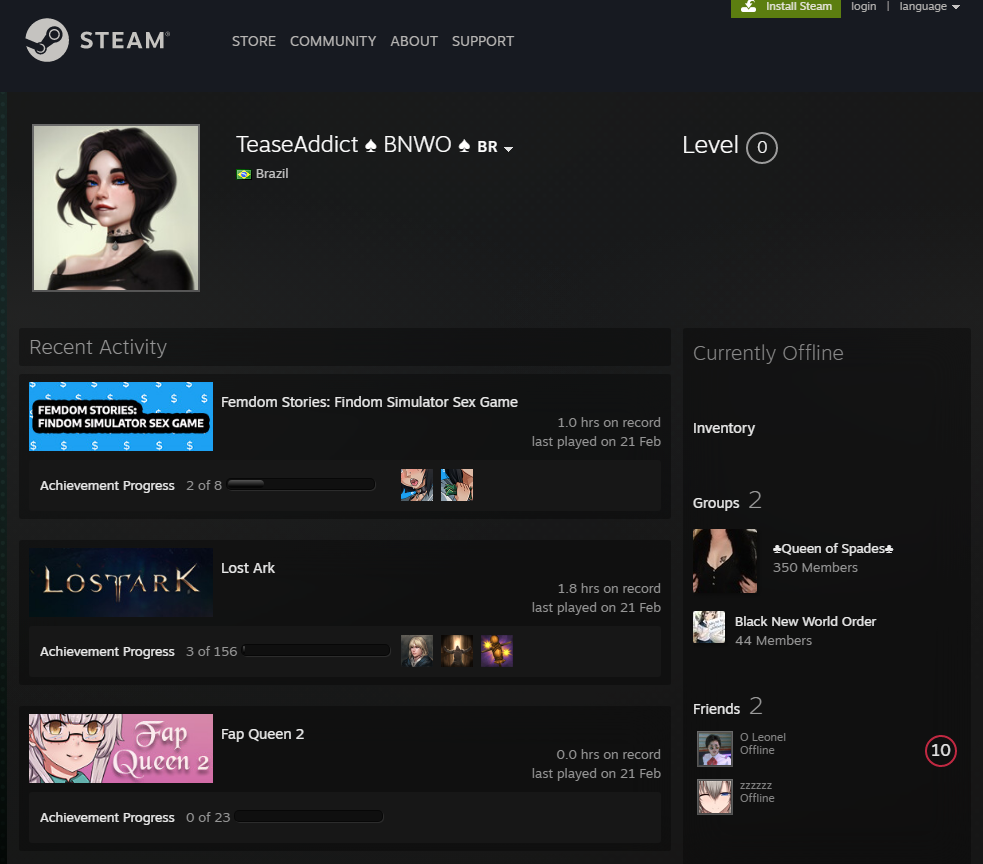
Task: Click the Fap Queen 2 achievement progress bar
Action: point(309,816)
